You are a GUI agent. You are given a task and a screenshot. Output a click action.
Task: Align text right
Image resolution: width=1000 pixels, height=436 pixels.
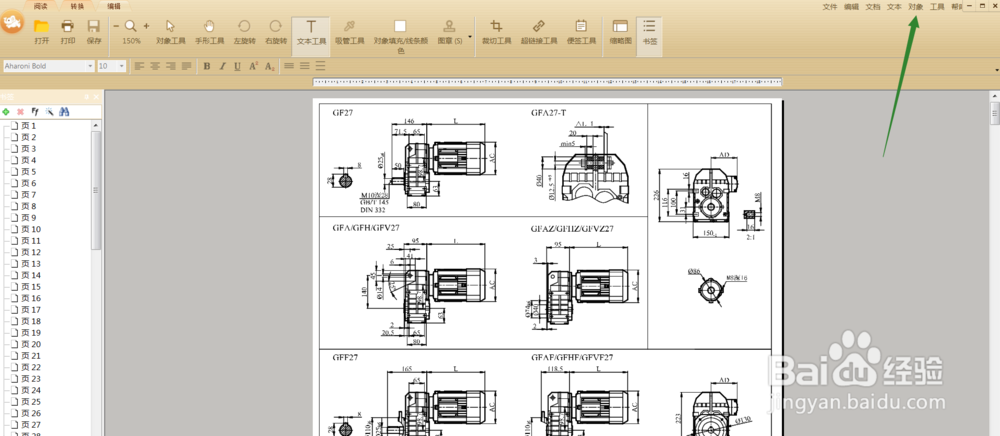click(170, 66)
